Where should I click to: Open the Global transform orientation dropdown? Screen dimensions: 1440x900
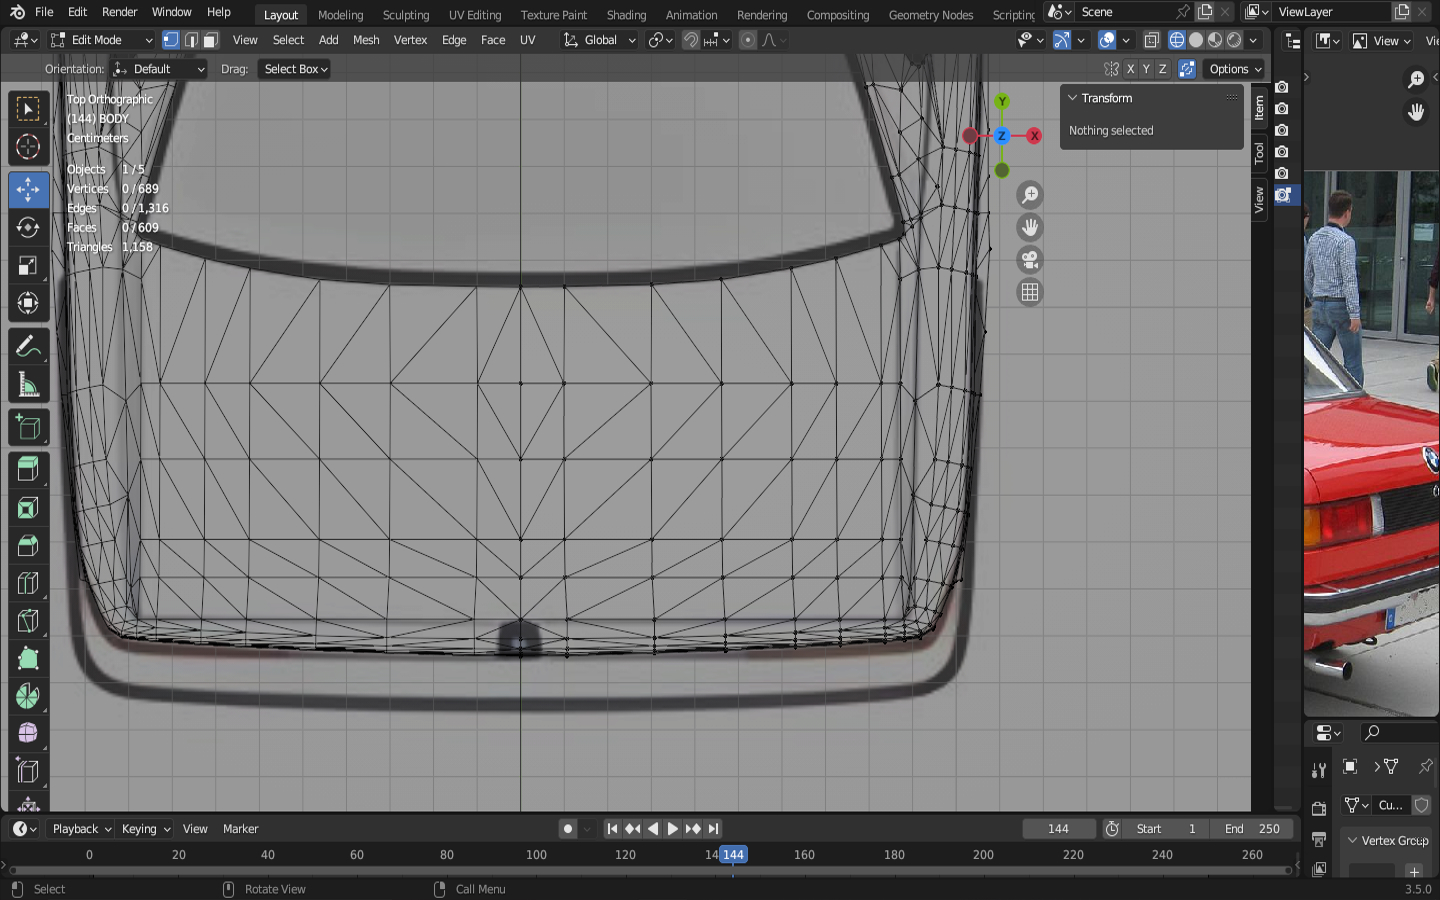click(600, 40)
